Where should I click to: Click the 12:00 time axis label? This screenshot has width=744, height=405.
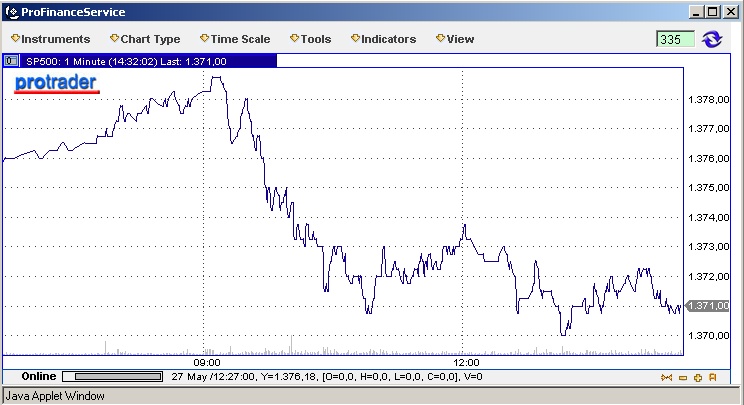pos(466,363)
